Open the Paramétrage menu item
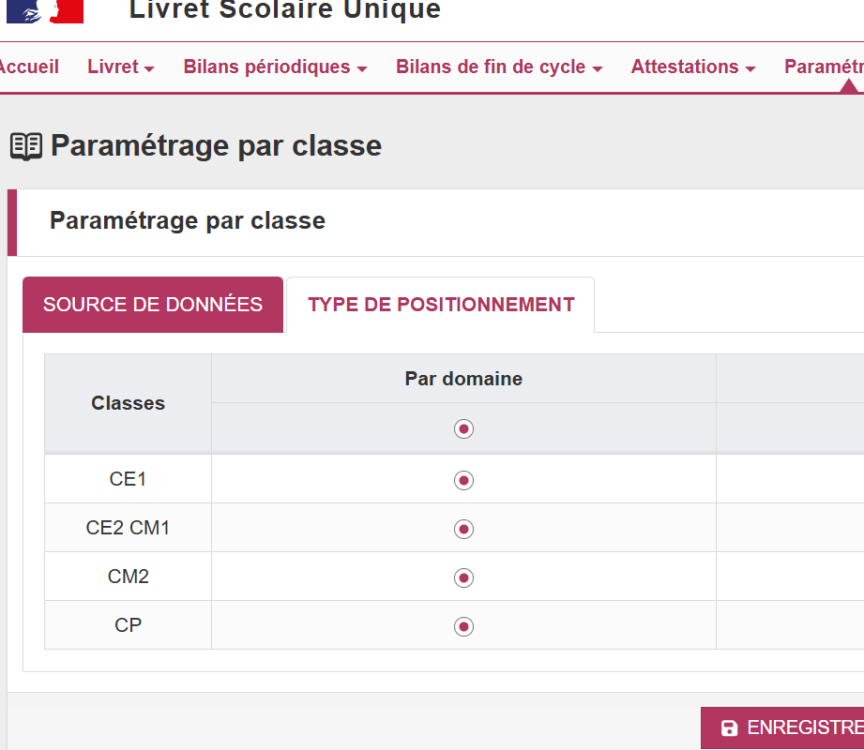 coord(824,67)
